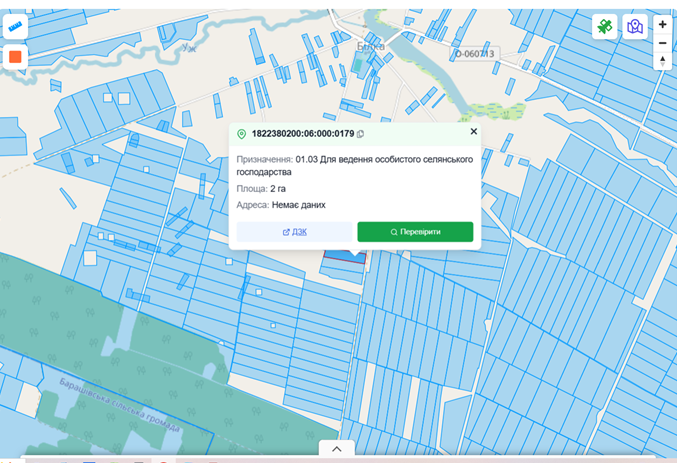Copy cadastral number 1822380200:06:000:0179
The width and height of the screenshot is (677, 463).
pyautogui.click(x=361, y=134)
